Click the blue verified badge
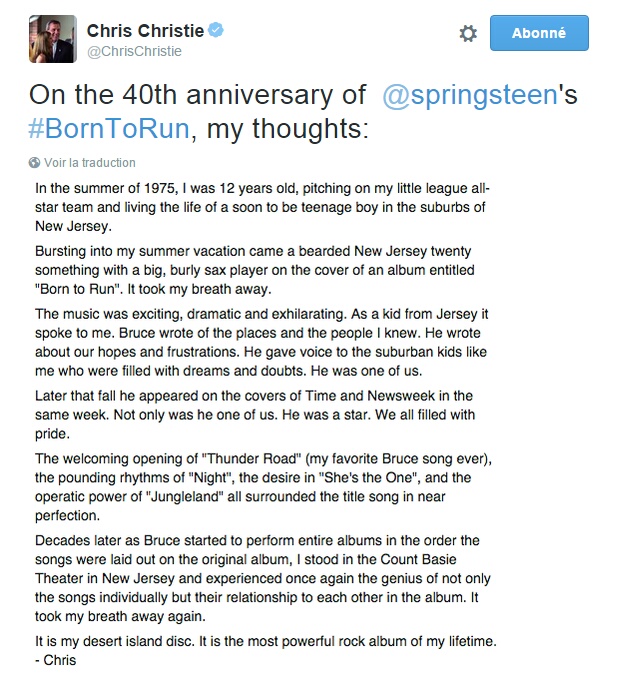 click(215, 31)
